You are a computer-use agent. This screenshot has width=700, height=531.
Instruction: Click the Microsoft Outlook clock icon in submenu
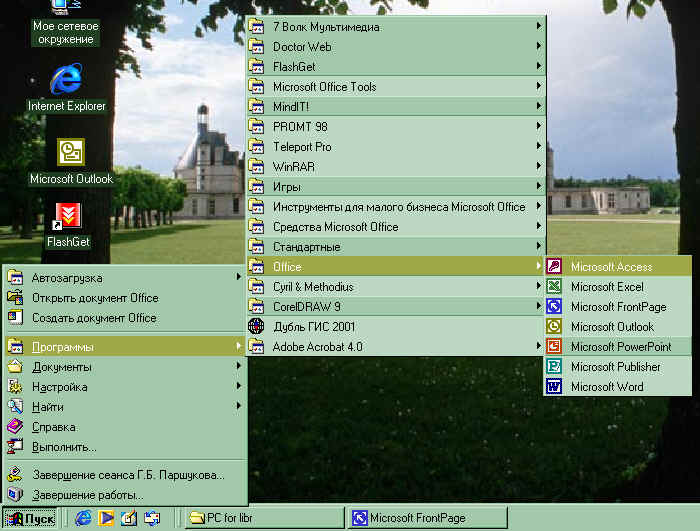[554, 326]
